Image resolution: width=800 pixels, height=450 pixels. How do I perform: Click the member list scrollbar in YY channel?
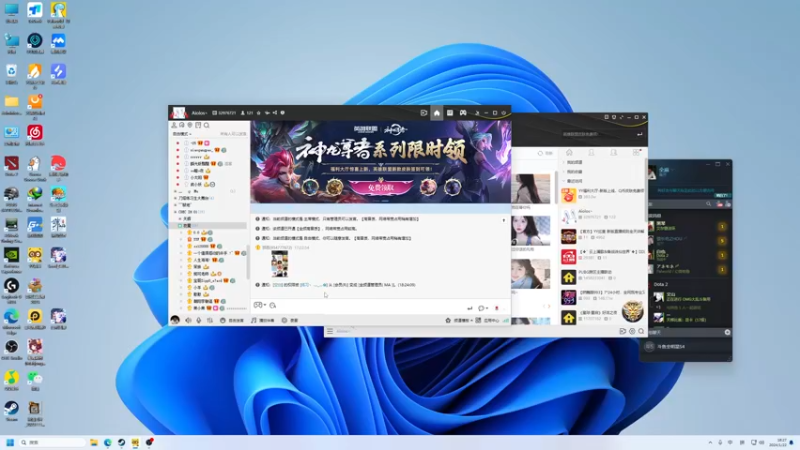(248, 263)
